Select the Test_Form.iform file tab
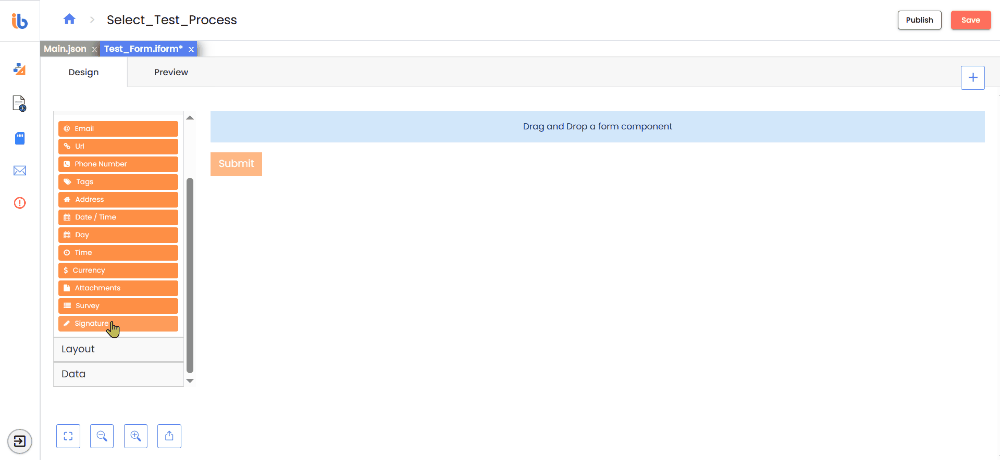The width and height of the screenshot is (1000, 460). pyautogui.click(x=143, y=48)
